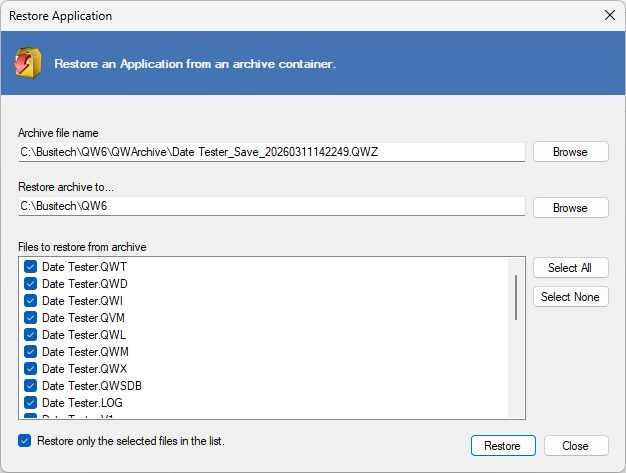Toggle Date Tester.QVM checkbox

click(x=30, y=318)
